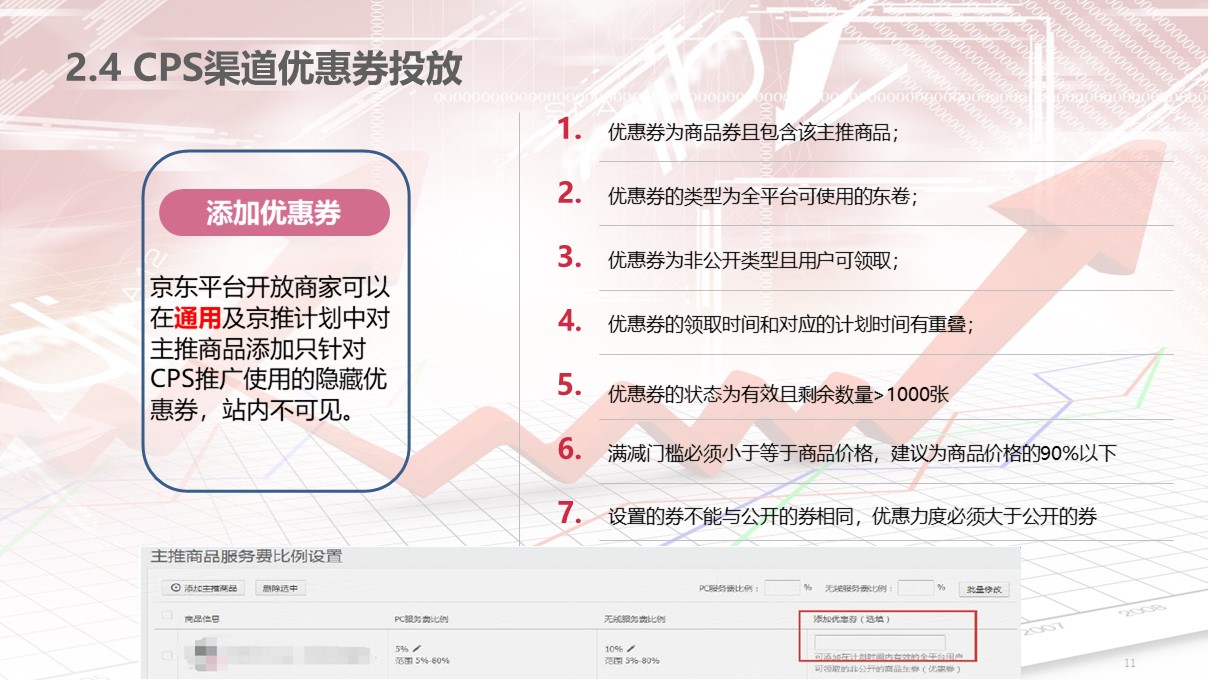
Task: Click the 批量修改 button
Action: click(984, 589)
